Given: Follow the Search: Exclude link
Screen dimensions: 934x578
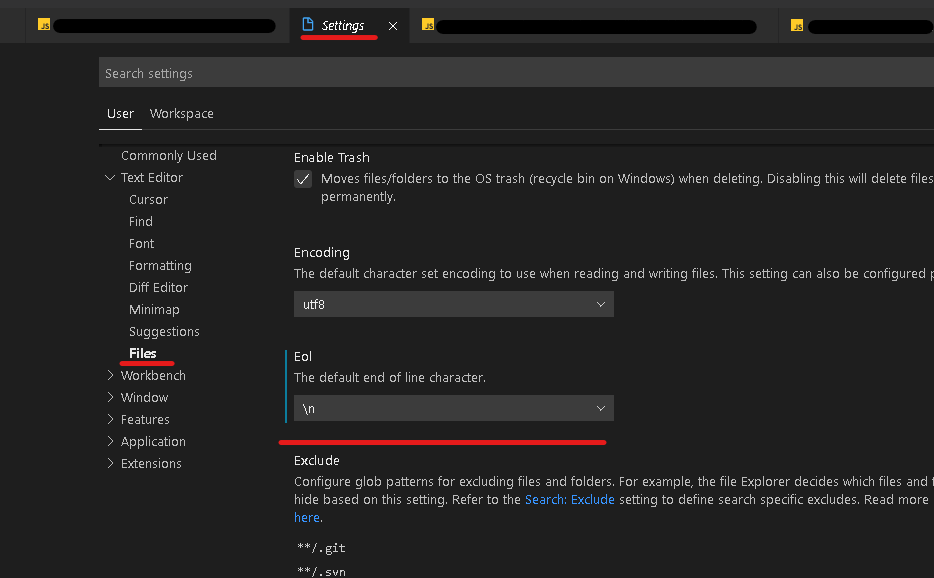Looking at the screenshot, I should coord(569,499).
